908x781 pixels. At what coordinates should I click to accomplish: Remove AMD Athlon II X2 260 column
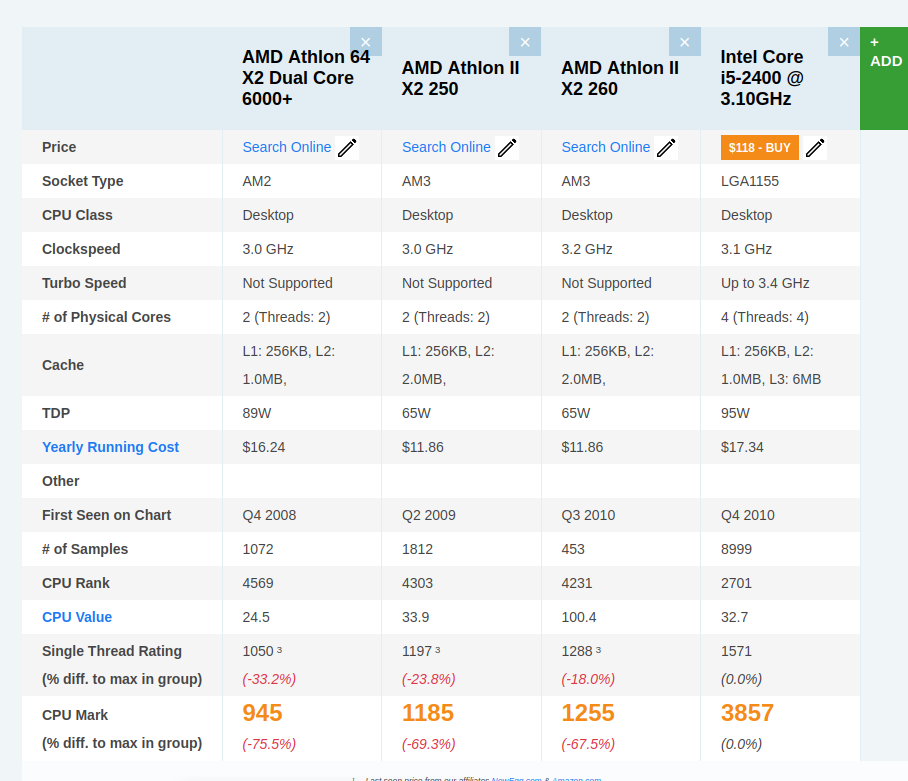click(x=684, y=42)
